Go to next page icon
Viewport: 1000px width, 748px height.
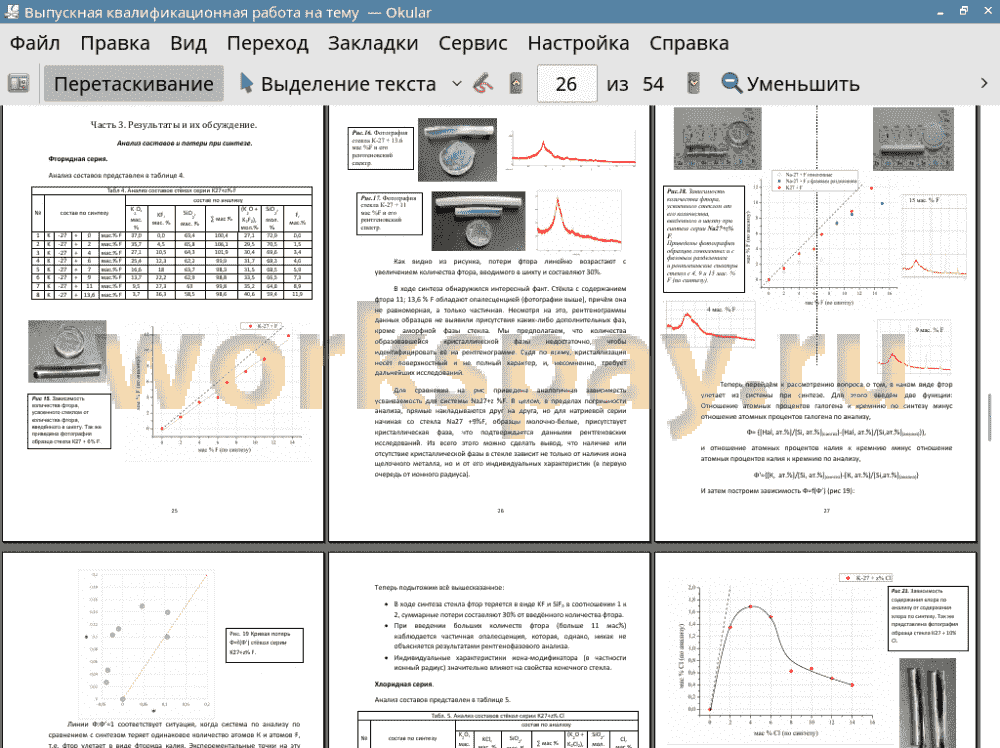tap(694, 84)
